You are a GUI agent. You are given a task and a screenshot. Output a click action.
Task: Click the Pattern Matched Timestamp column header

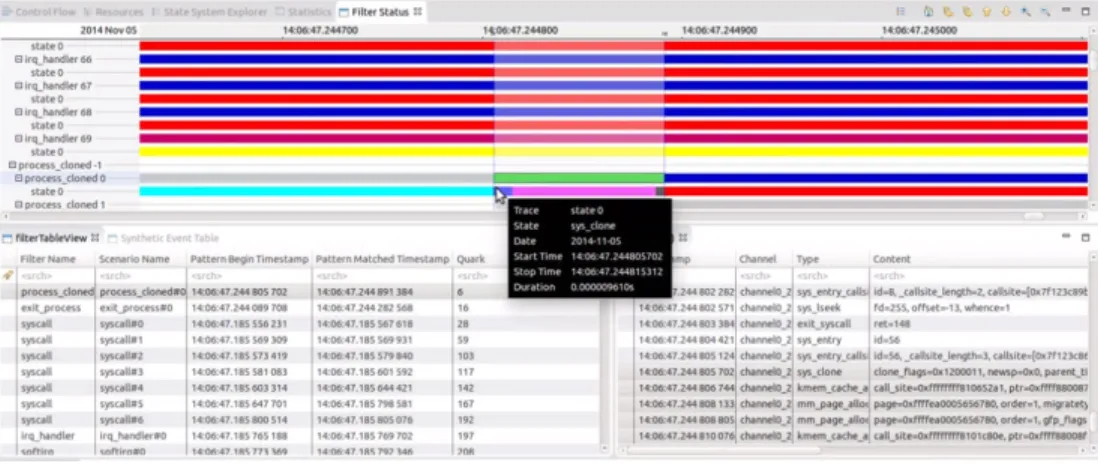383,259
